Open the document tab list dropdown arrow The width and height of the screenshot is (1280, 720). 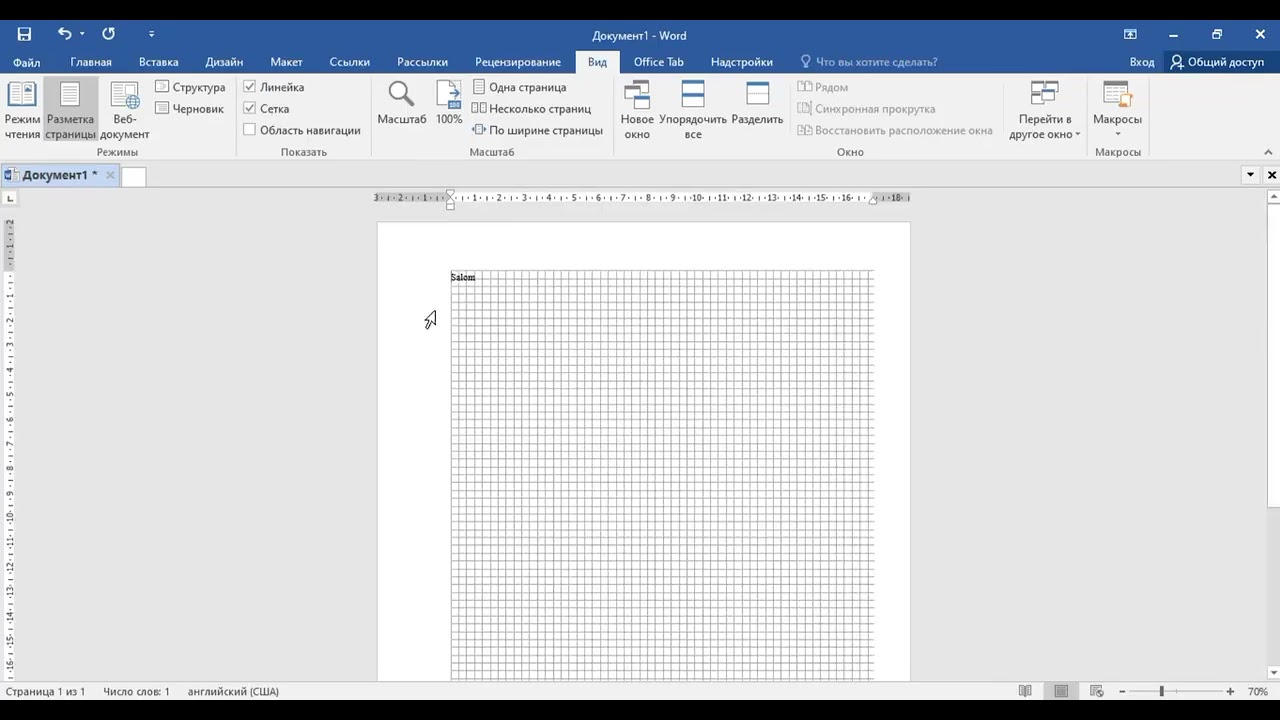point(1250,175)
